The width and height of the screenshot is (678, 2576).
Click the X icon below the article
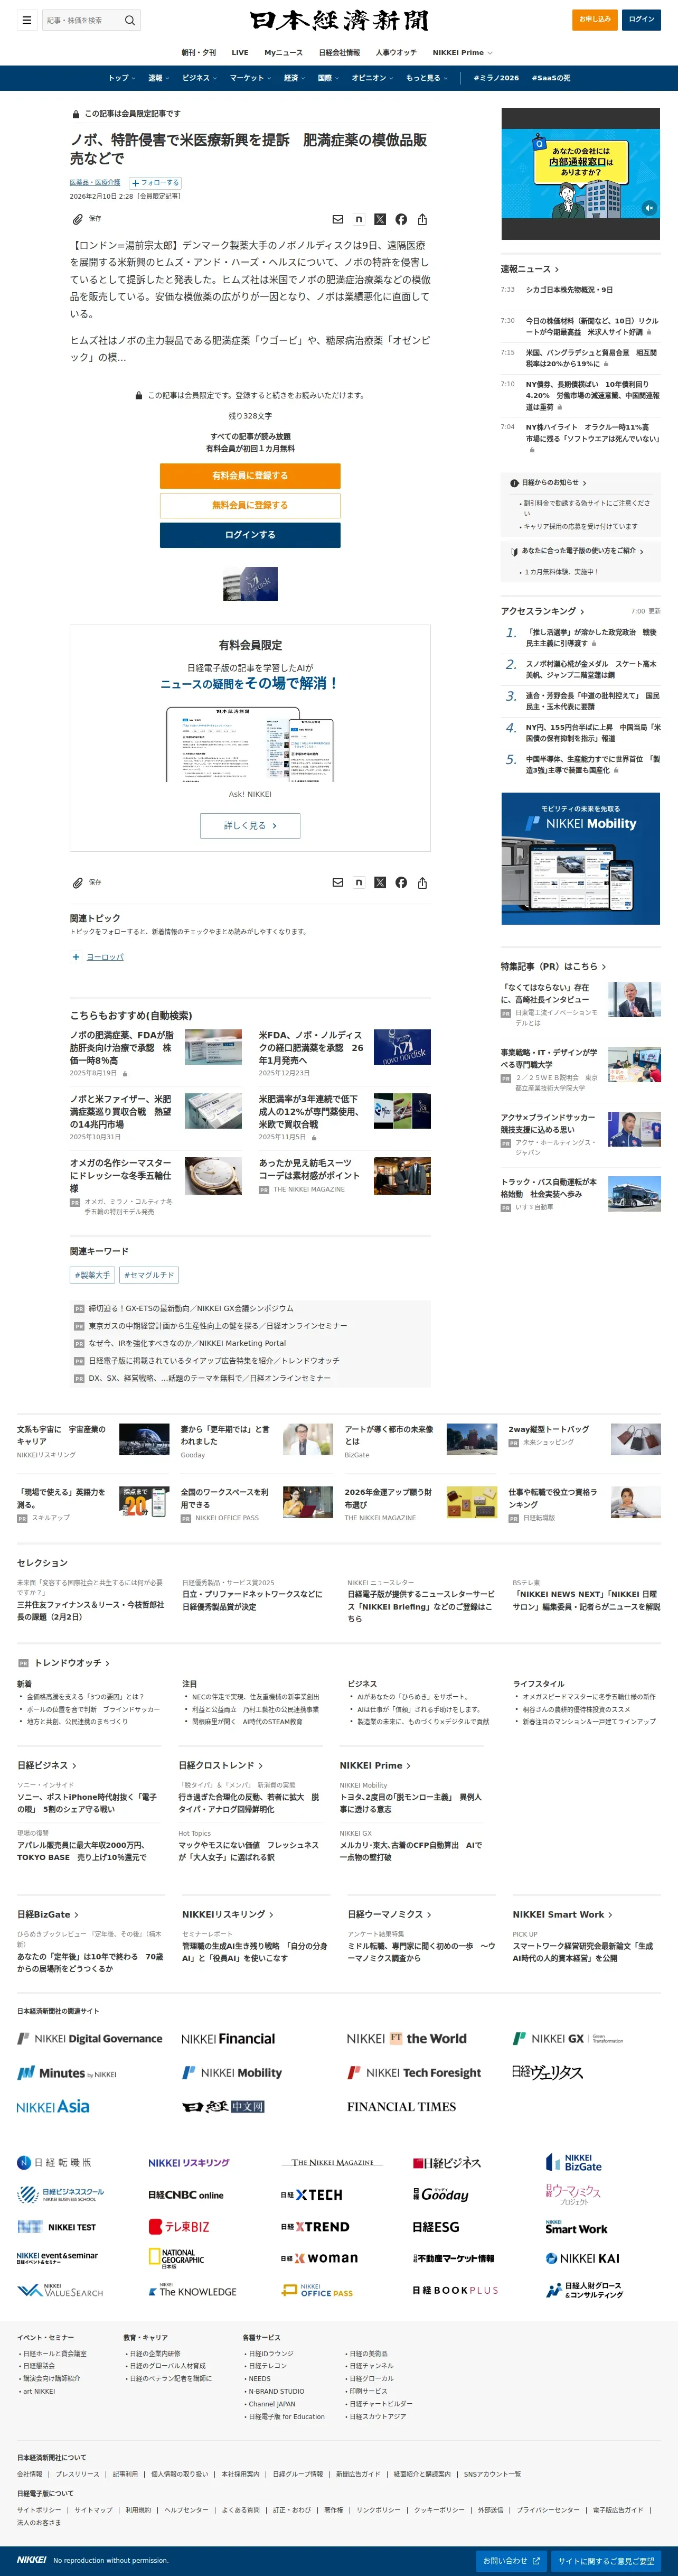[x=380, y=883]
